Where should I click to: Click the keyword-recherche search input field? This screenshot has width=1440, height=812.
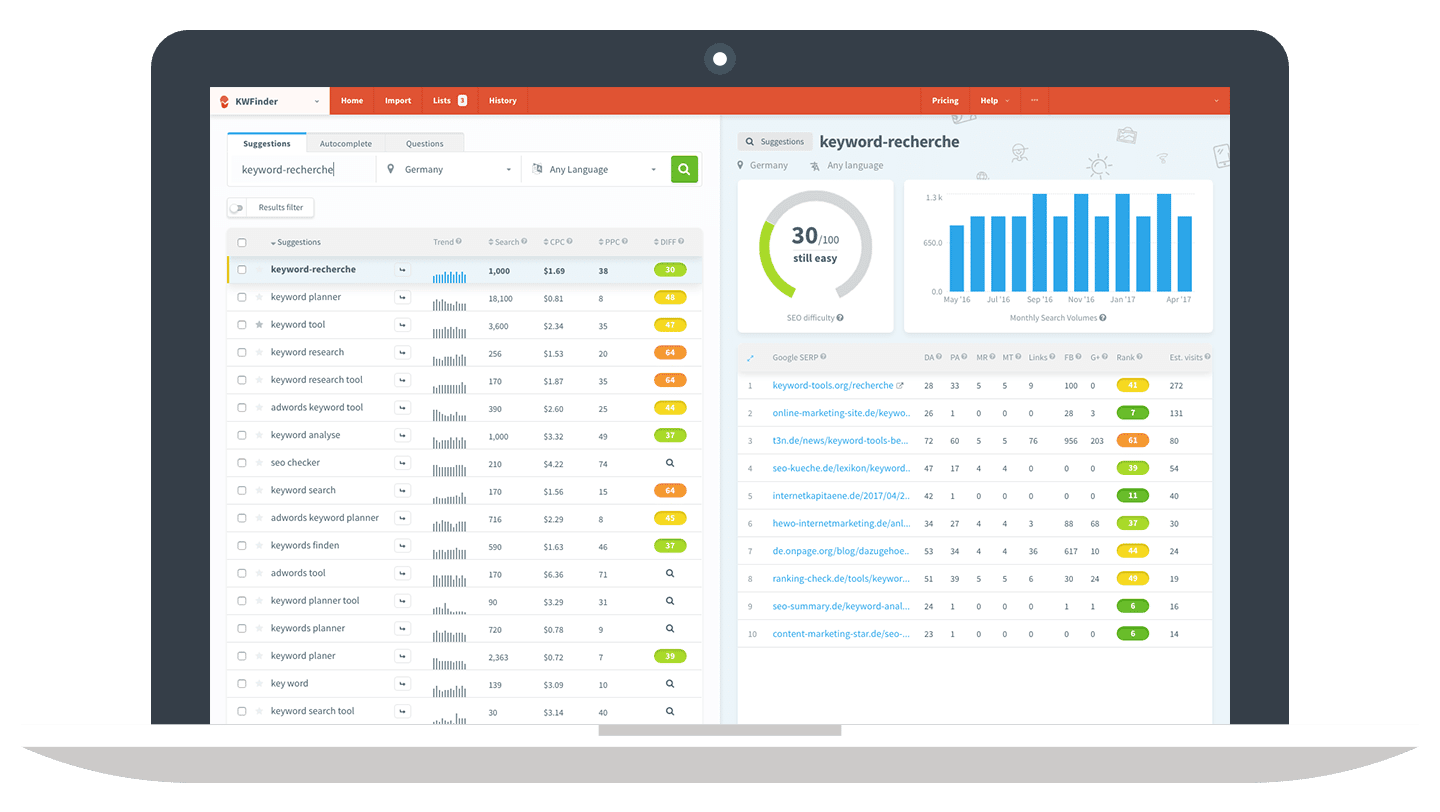(x=303, y=170)
